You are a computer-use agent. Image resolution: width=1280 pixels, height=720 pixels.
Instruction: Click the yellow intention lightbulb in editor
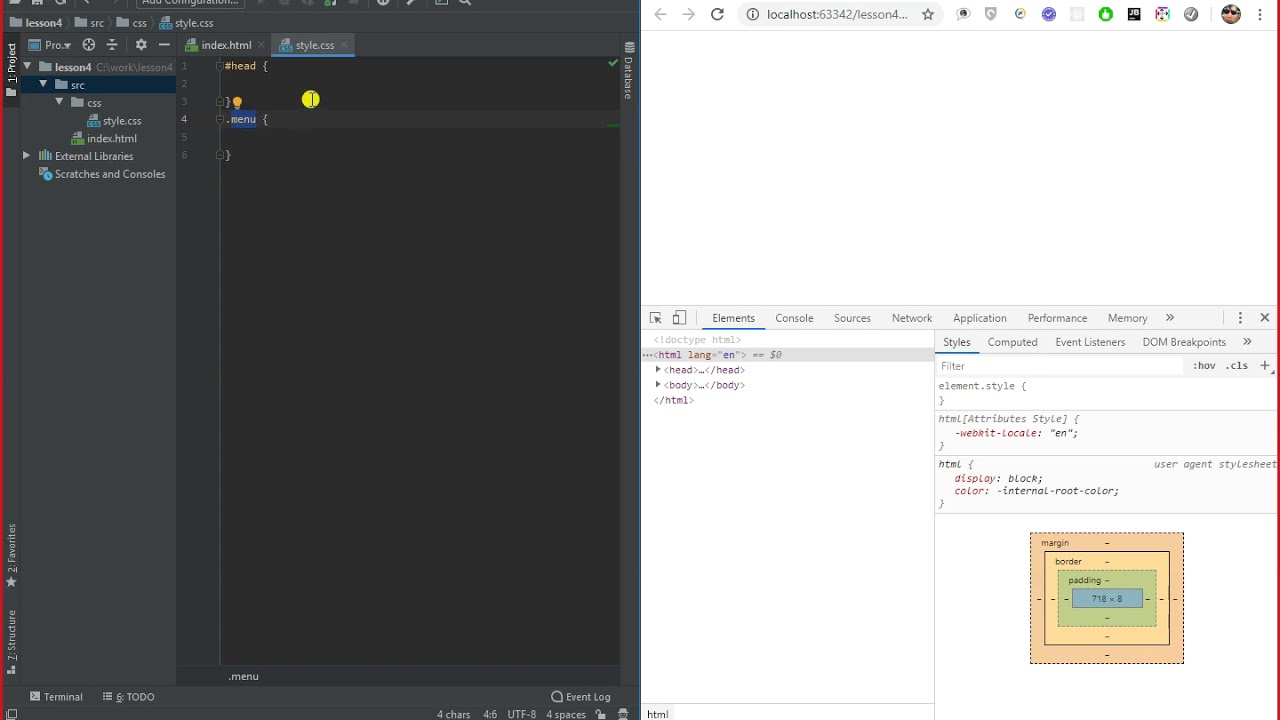coord(237,102)
